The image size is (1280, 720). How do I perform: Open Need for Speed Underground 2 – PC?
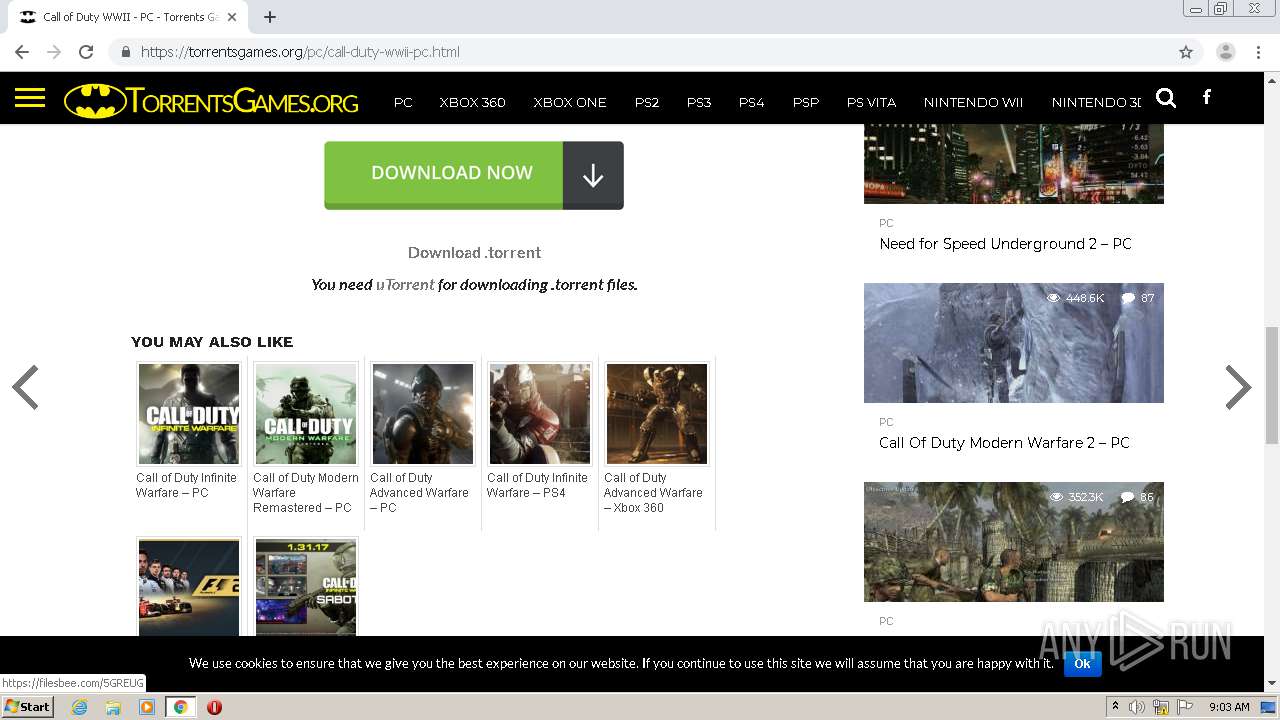pyautogui.click(x=1005, y=244)
